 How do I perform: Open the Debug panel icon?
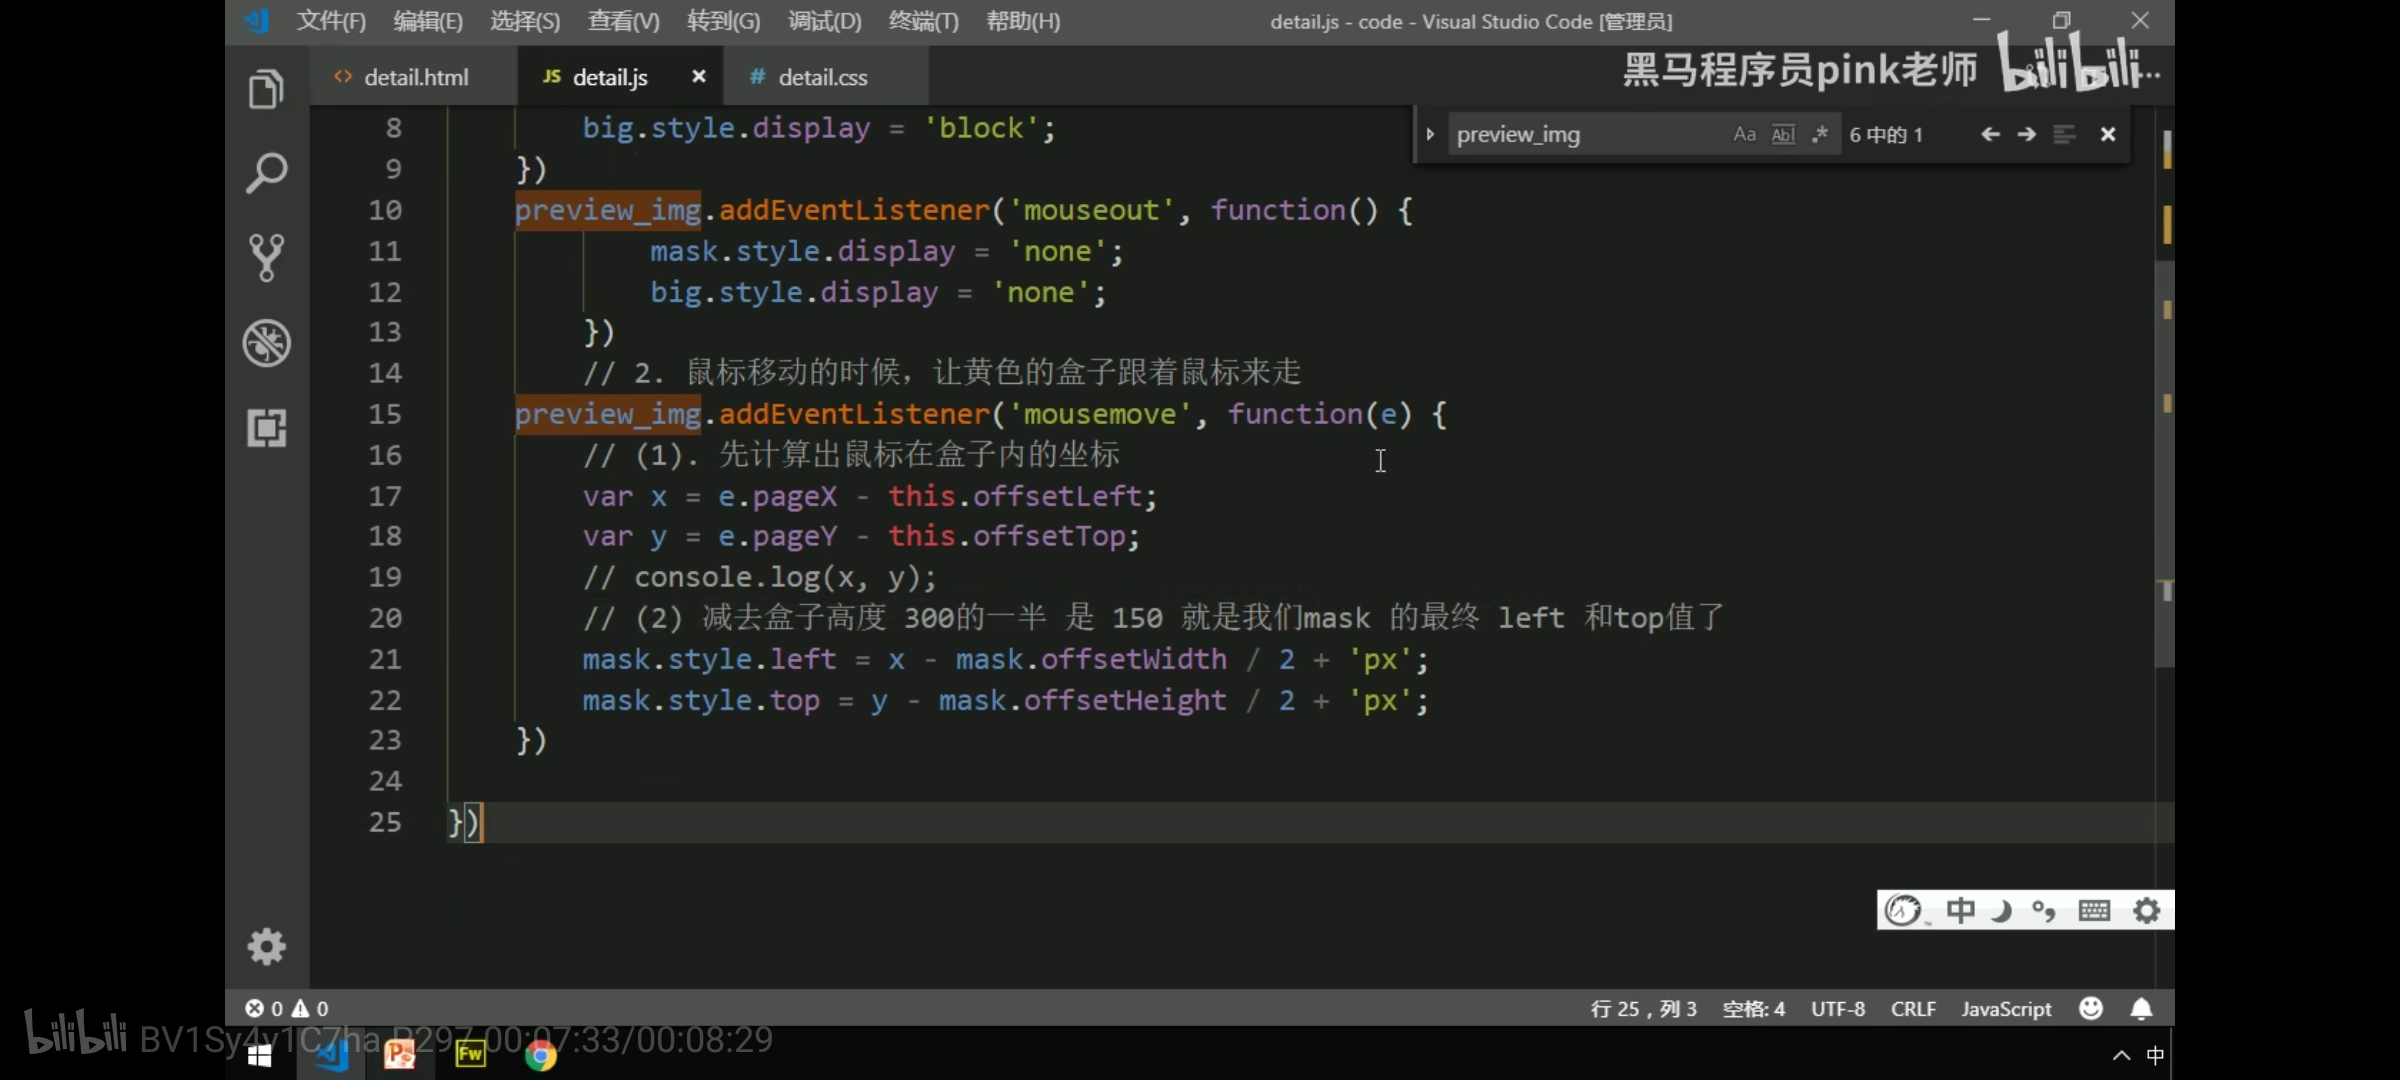[x=266, y=343]
